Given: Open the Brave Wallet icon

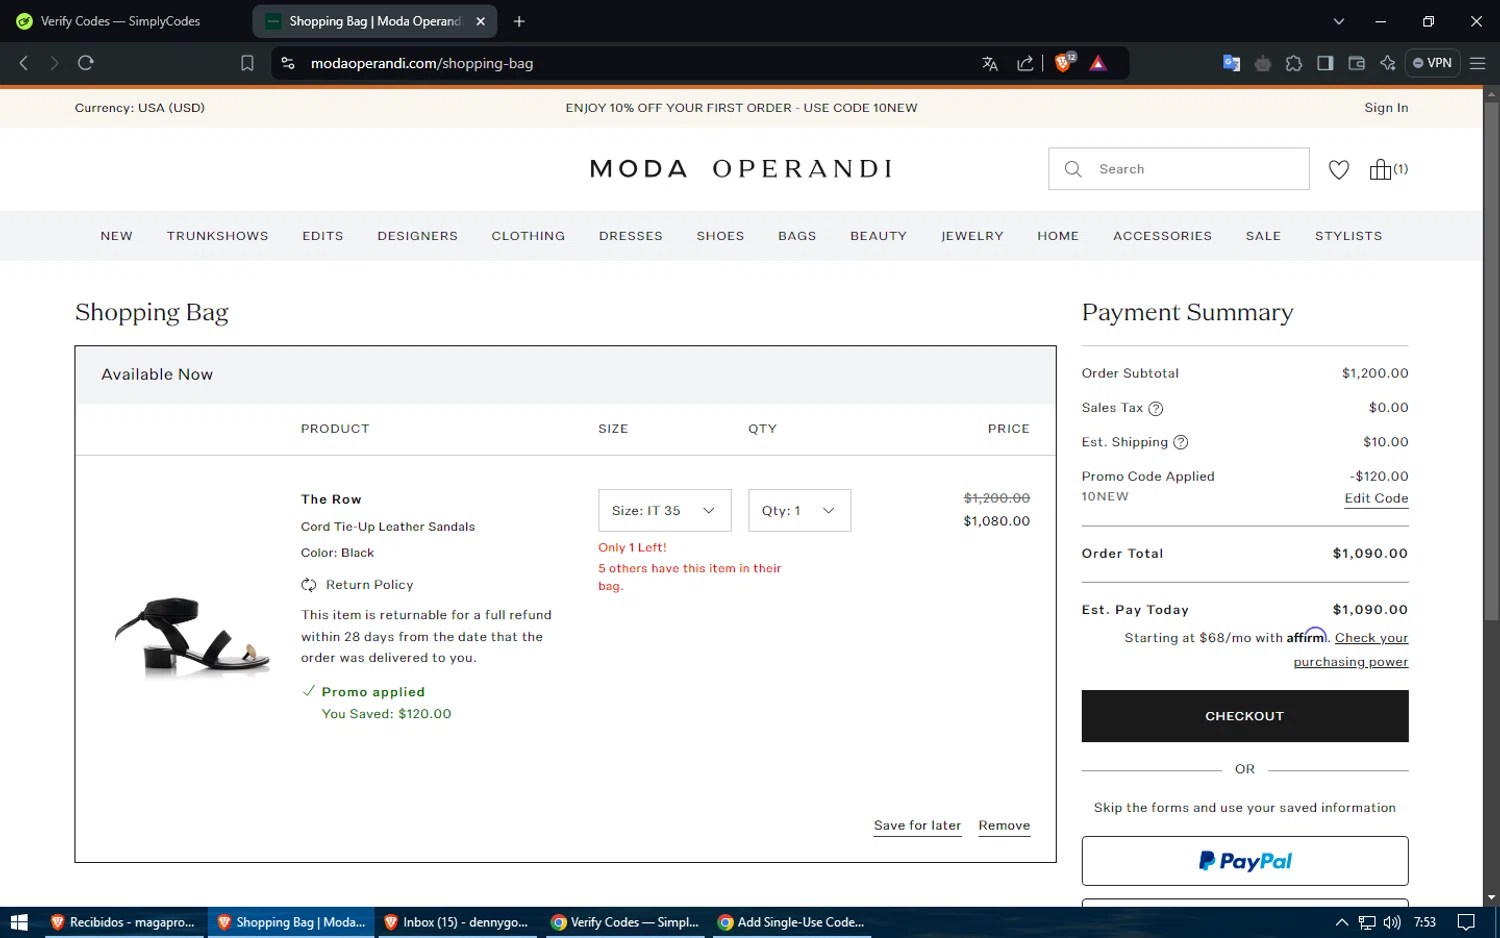Looking at the screenshot, I should coord(1356,63).
